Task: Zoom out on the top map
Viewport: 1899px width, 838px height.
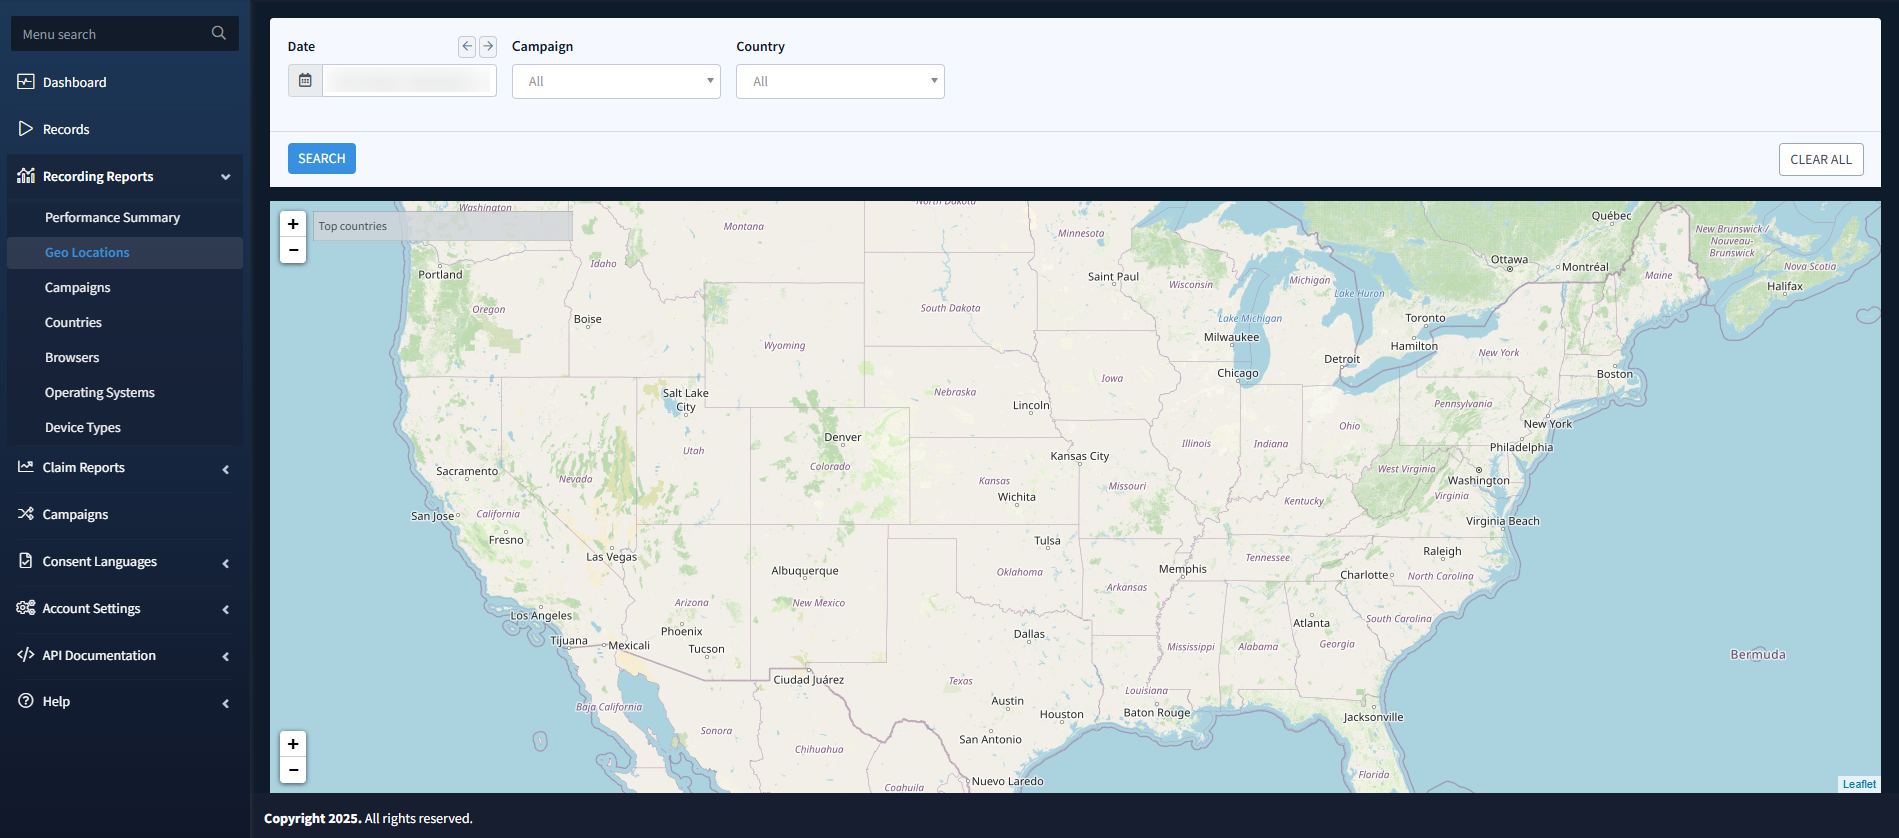Action: click(293, 250)
